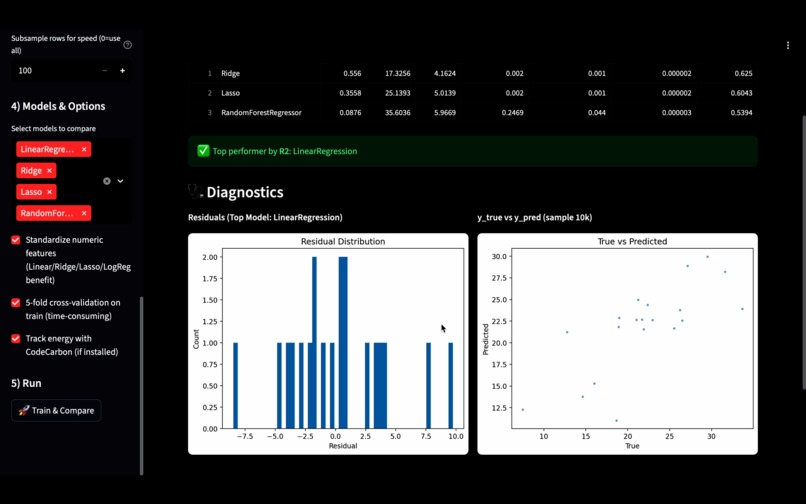Select the 0.6043 value in the Lasso row
Image resolution: width=806 pixels, height=504 pixels.
click(x=741, y=93)
